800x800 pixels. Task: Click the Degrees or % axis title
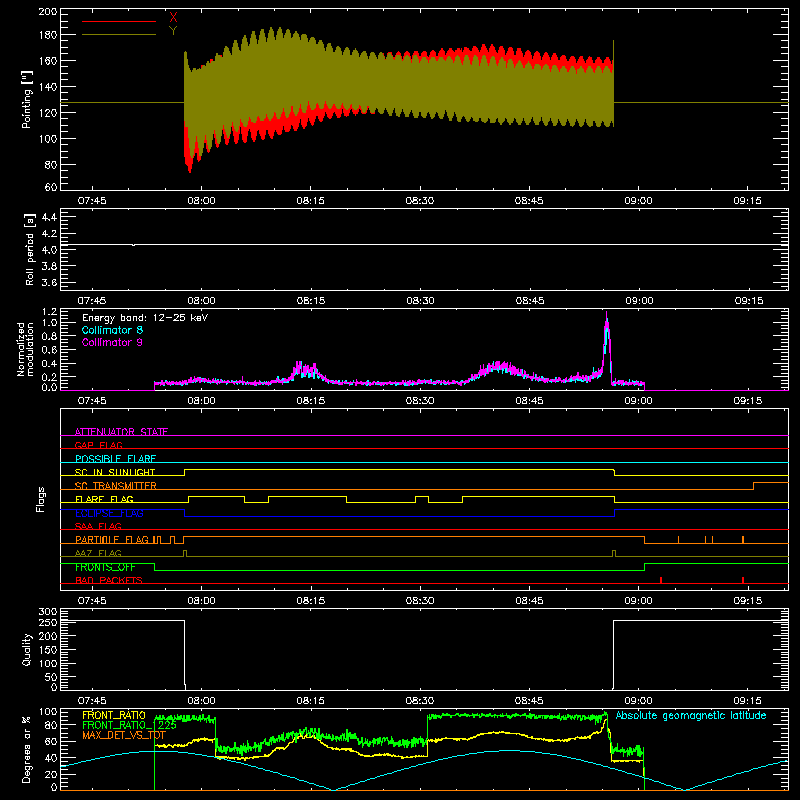[27, 749]
